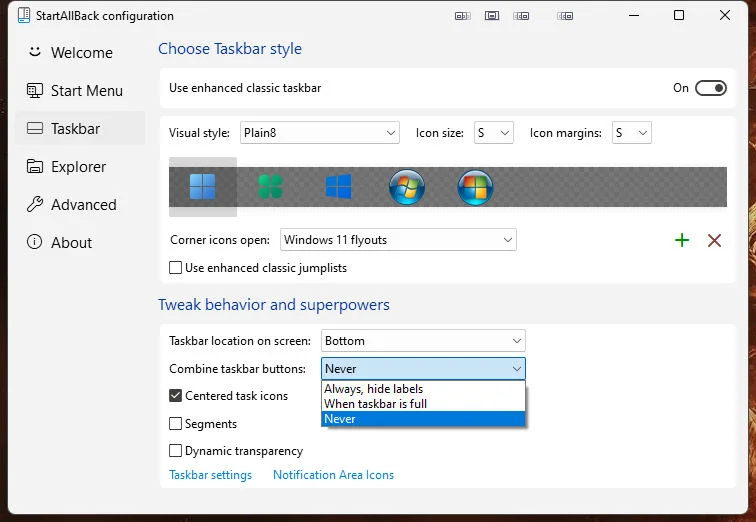Open the About section
This screenshot has height=522, width=756.
tap(80, 242)
